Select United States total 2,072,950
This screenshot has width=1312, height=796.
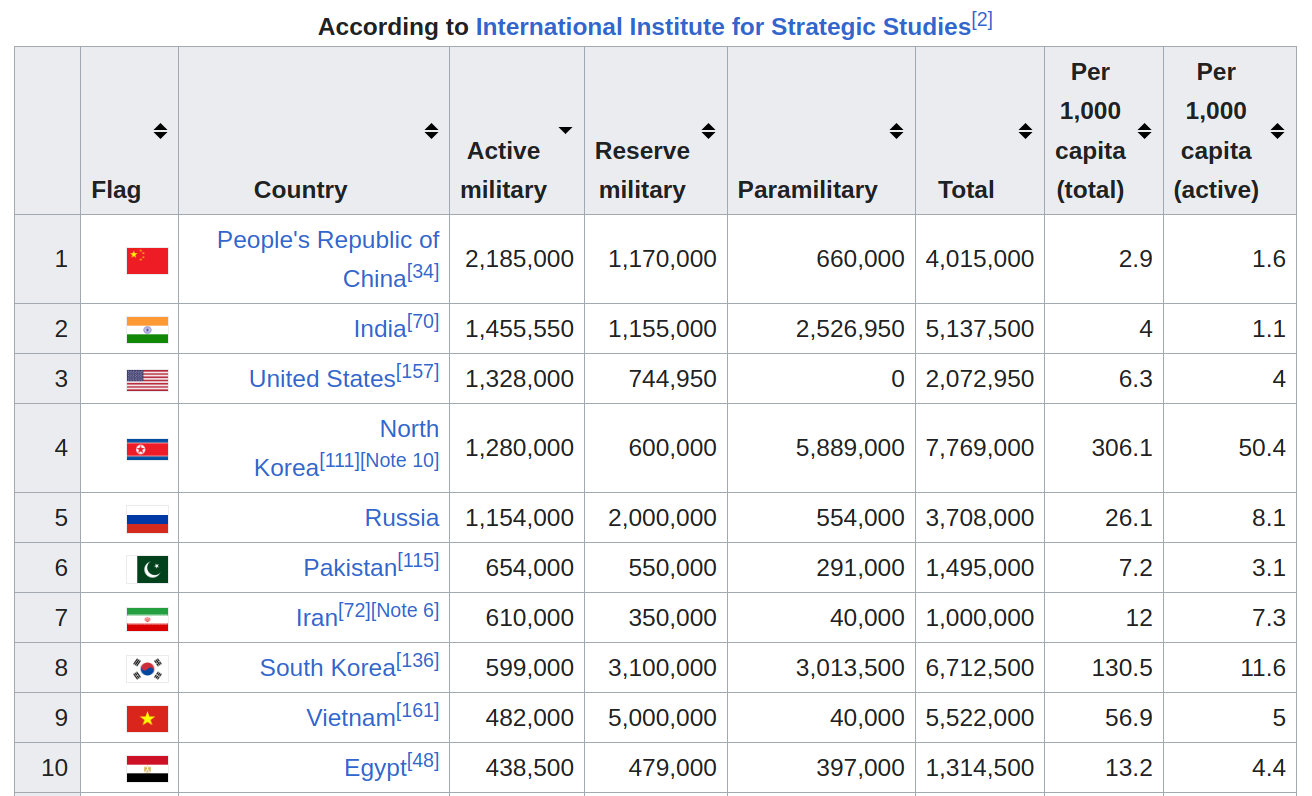980,379
